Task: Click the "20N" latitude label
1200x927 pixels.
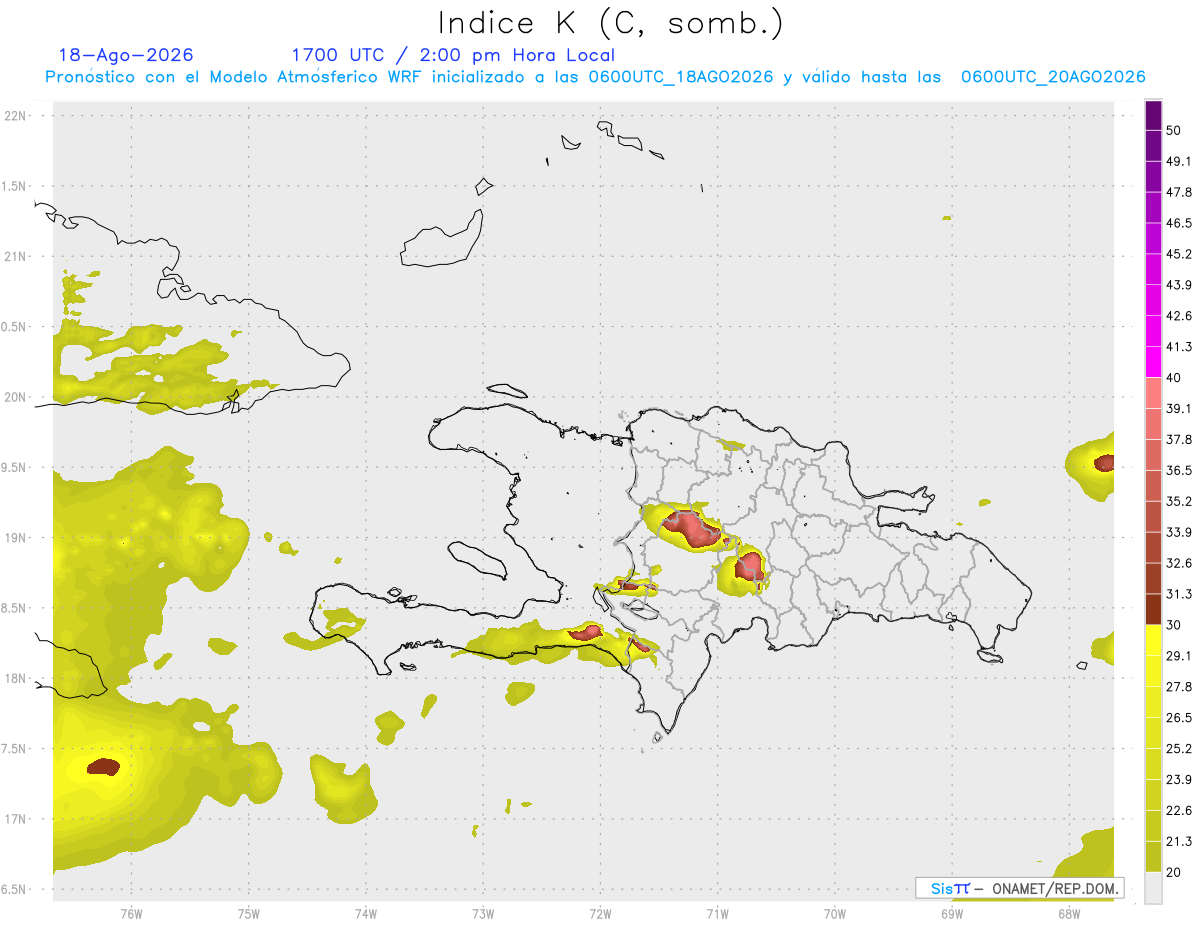Action: [17, 397]
